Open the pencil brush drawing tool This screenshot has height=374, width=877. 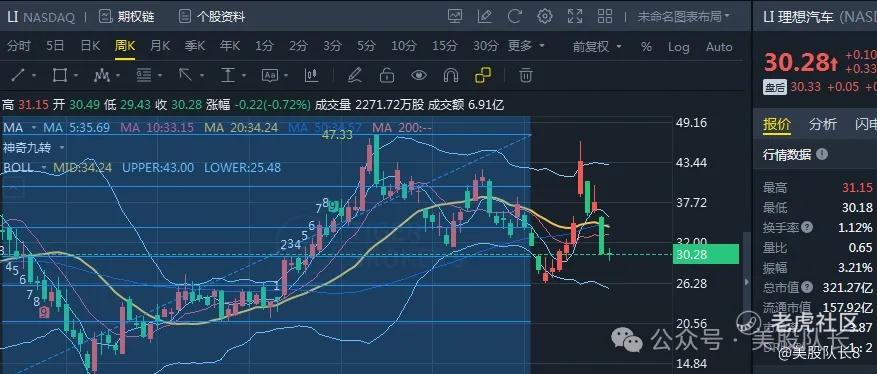coord(354,75)
